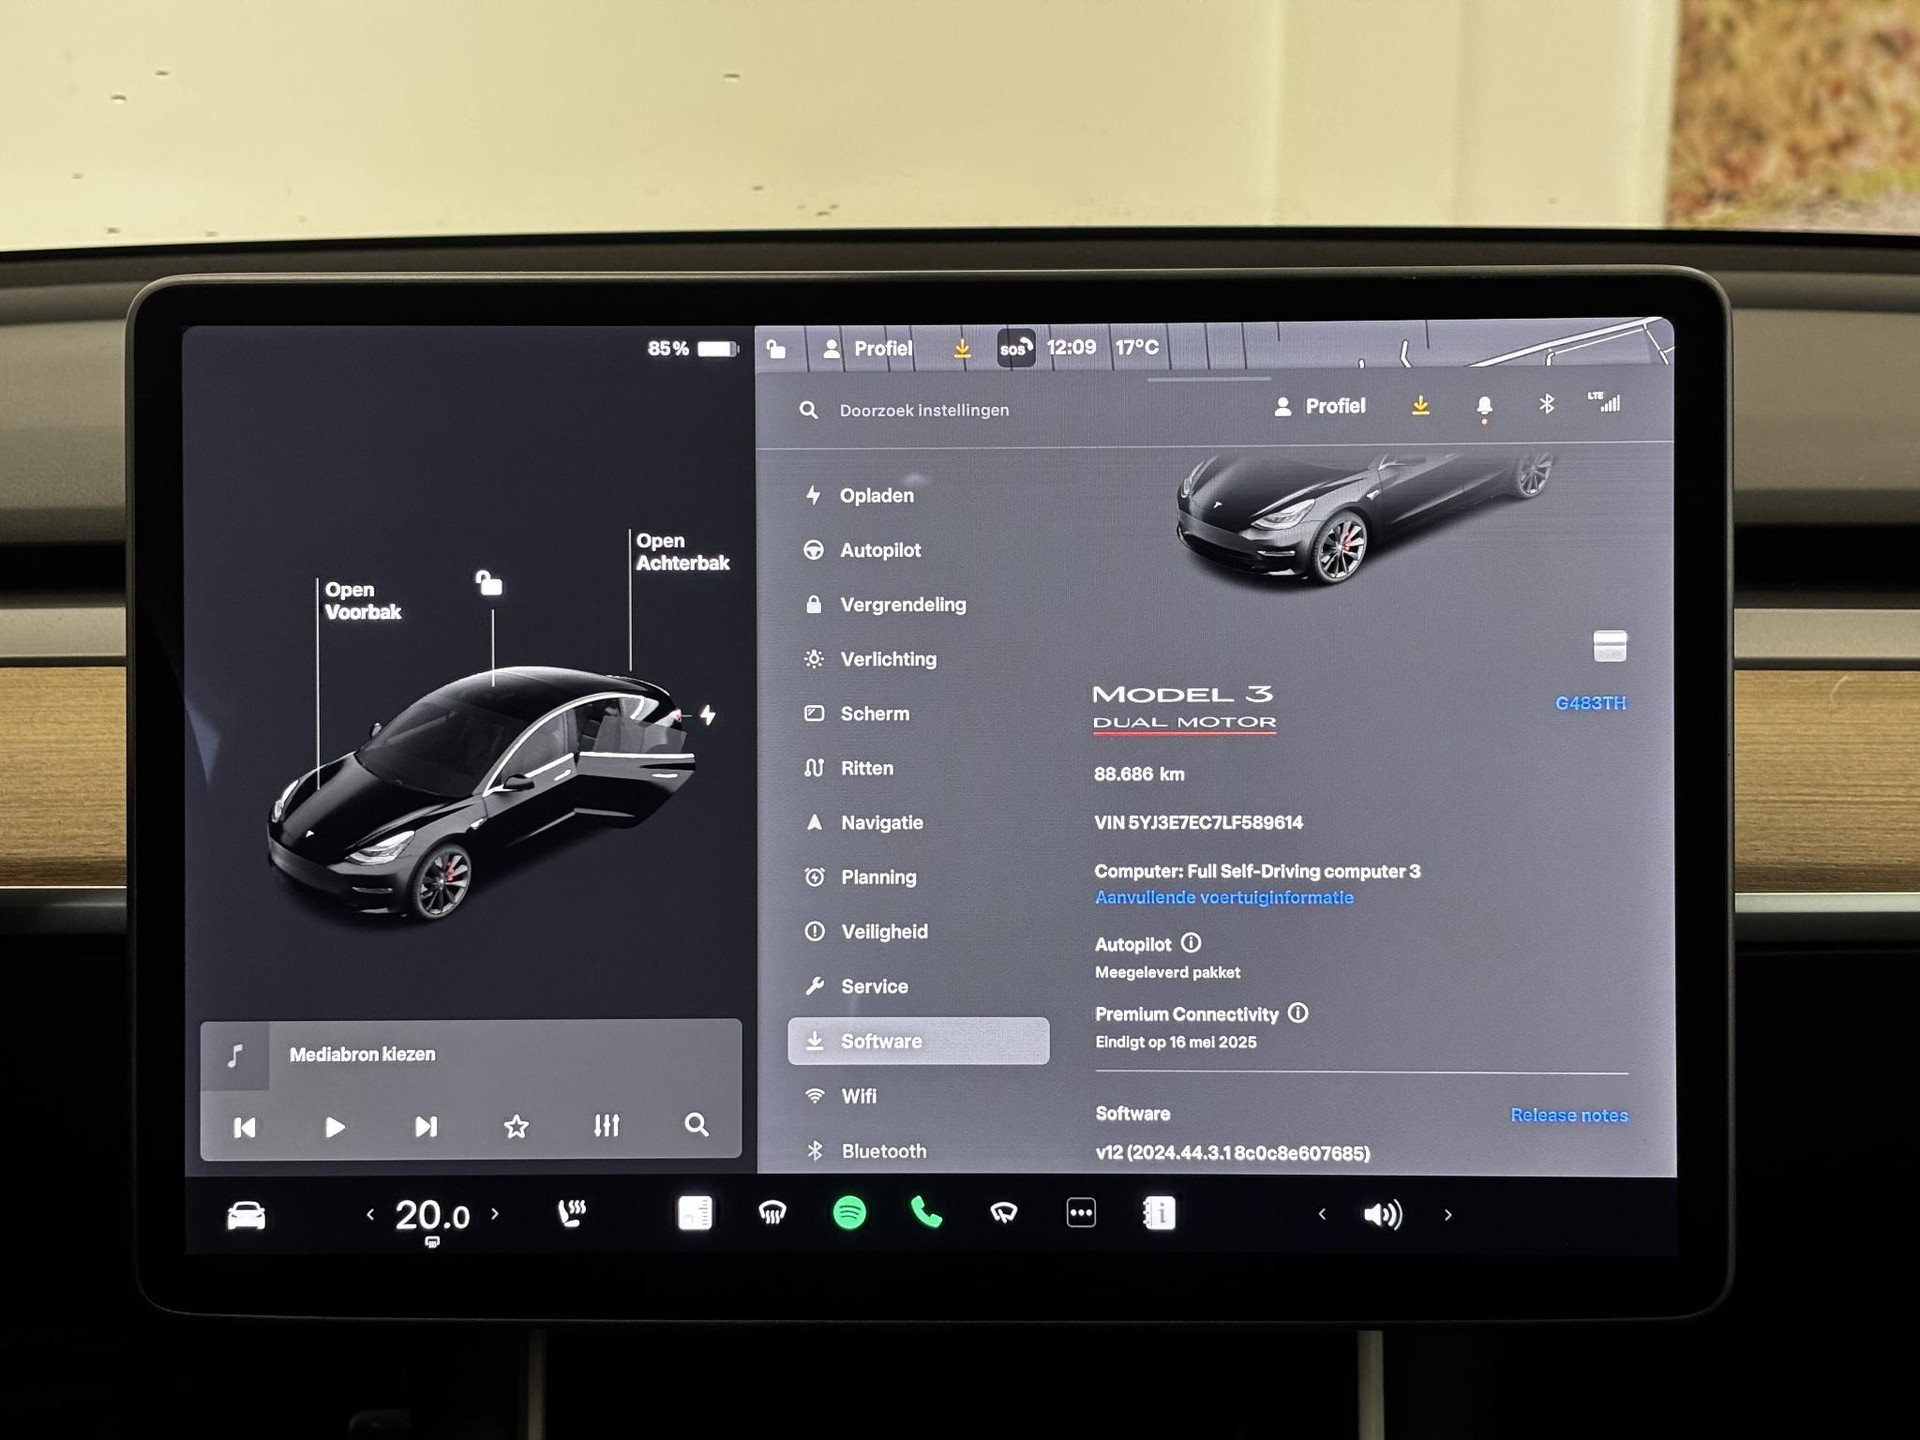
Task: Tap the G483TH vehicle name
Action: [1590, 703]
